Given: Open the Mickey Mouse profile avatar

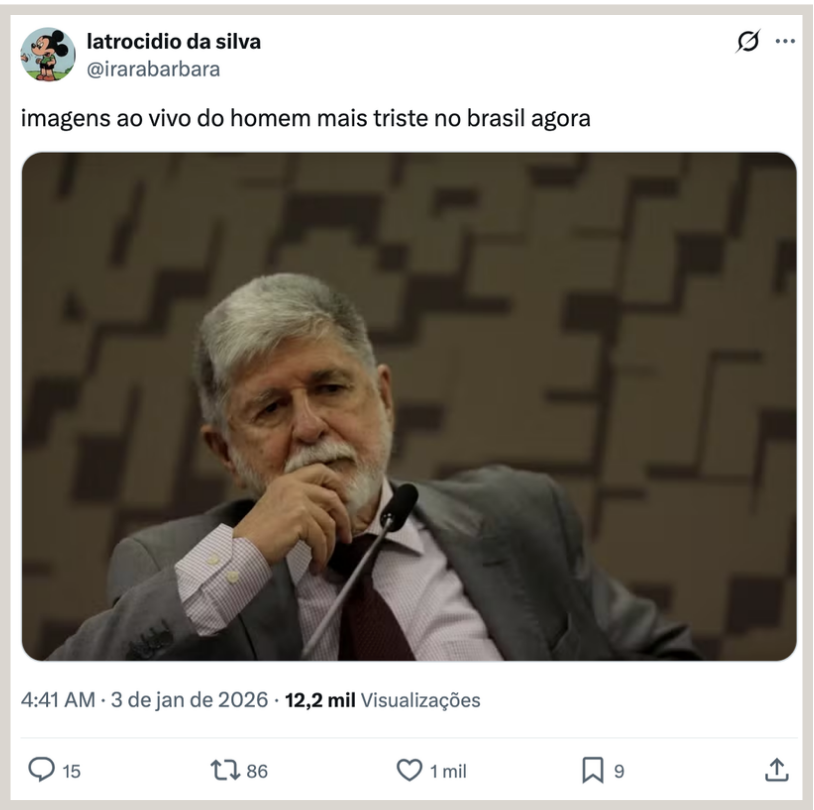Looking at the screenshot, I should pos(48,55).
